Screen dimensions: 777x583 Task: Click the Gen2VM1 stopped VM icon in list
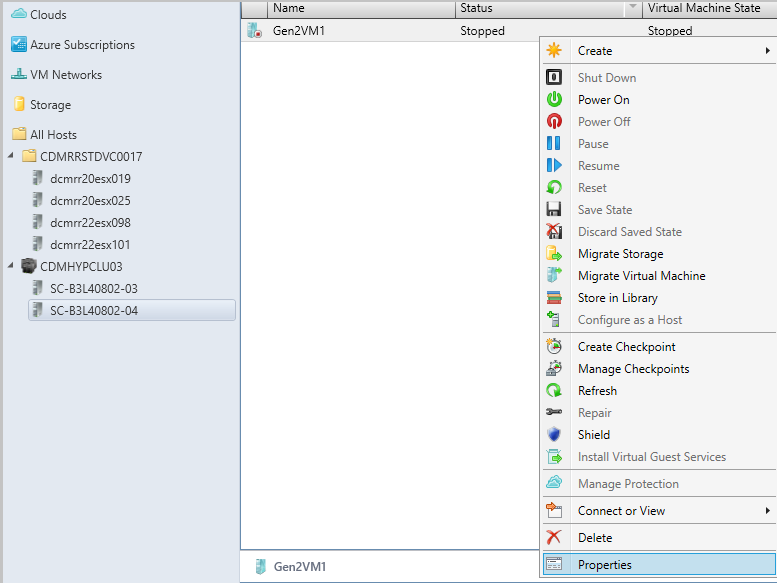tap(255, 31)
